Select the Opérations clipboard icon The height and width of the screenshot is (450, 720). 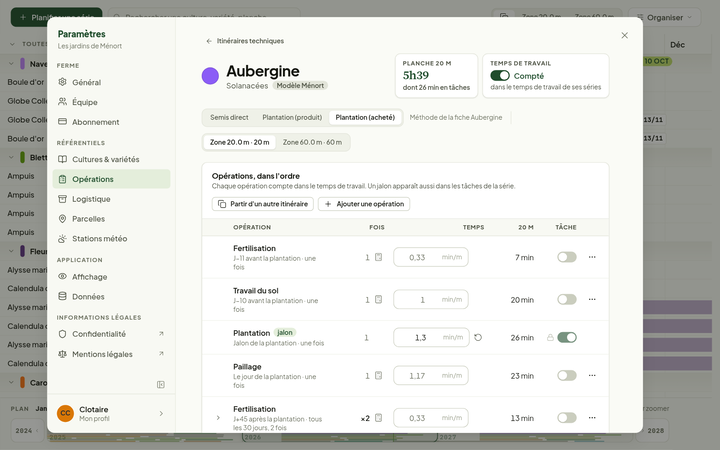point(62,179)
